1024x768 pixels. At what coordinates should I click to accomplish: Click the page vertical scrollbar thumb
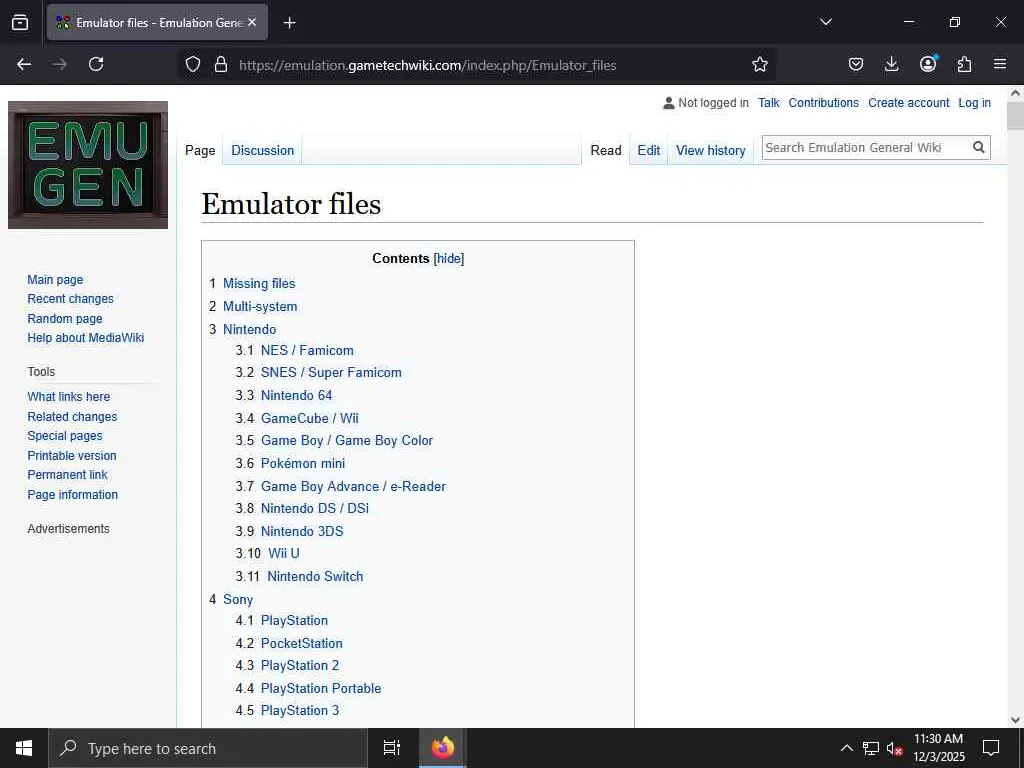pos(1015,116)
